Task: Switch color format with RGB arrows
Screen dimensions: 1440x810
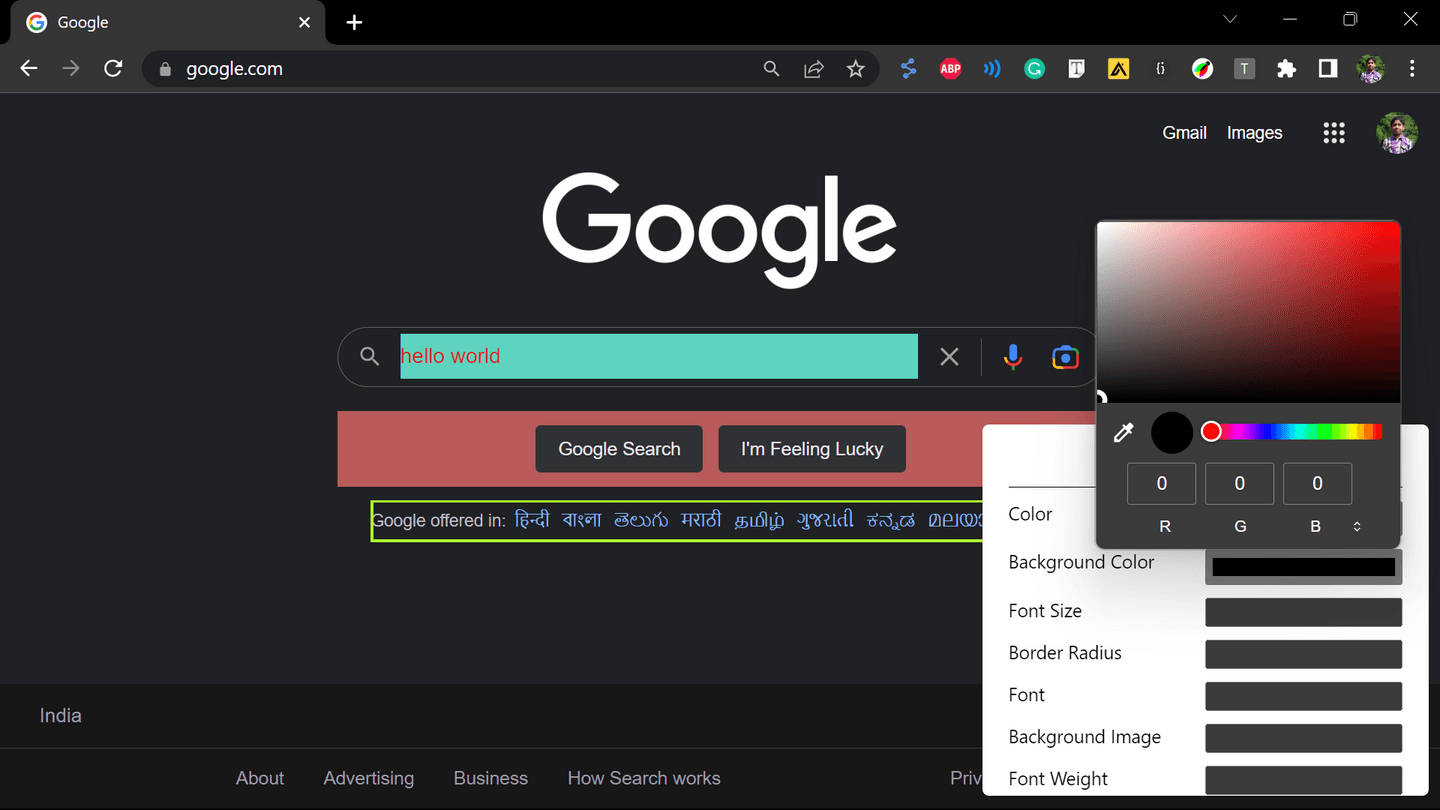Action: (1357, 526)
